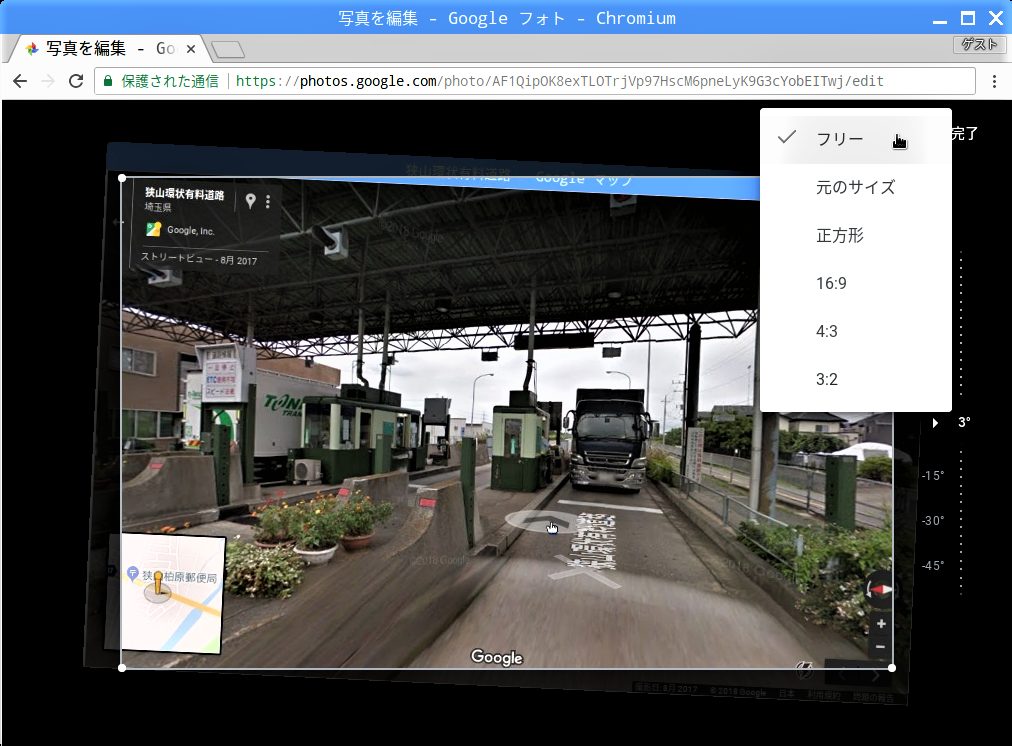This screenshot has width=1012, height=746.
Task: Minimize the Chromium window
Action: [940, 21]
